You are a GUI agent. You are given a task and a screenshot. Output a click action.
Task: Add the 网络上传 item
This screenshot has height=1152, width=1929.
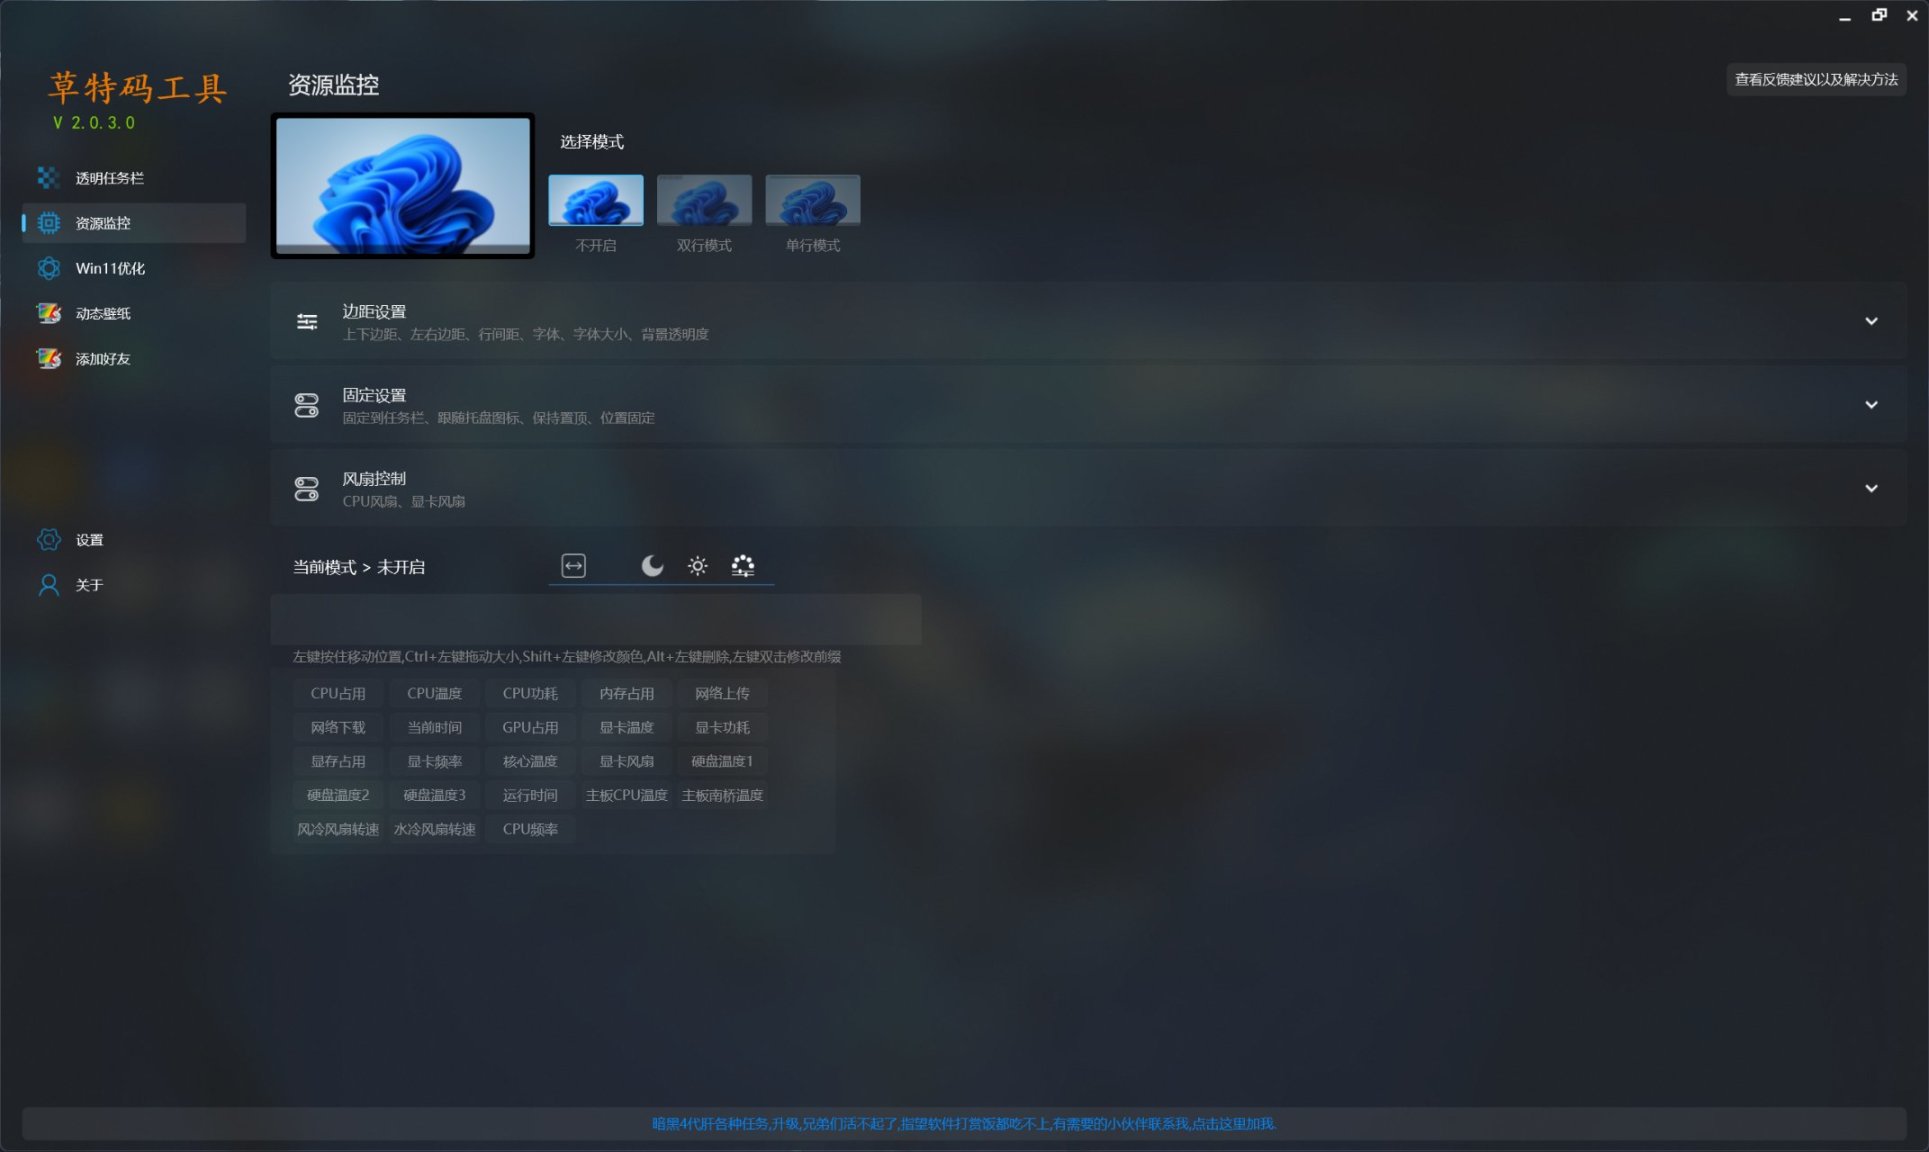pos(722,693)
